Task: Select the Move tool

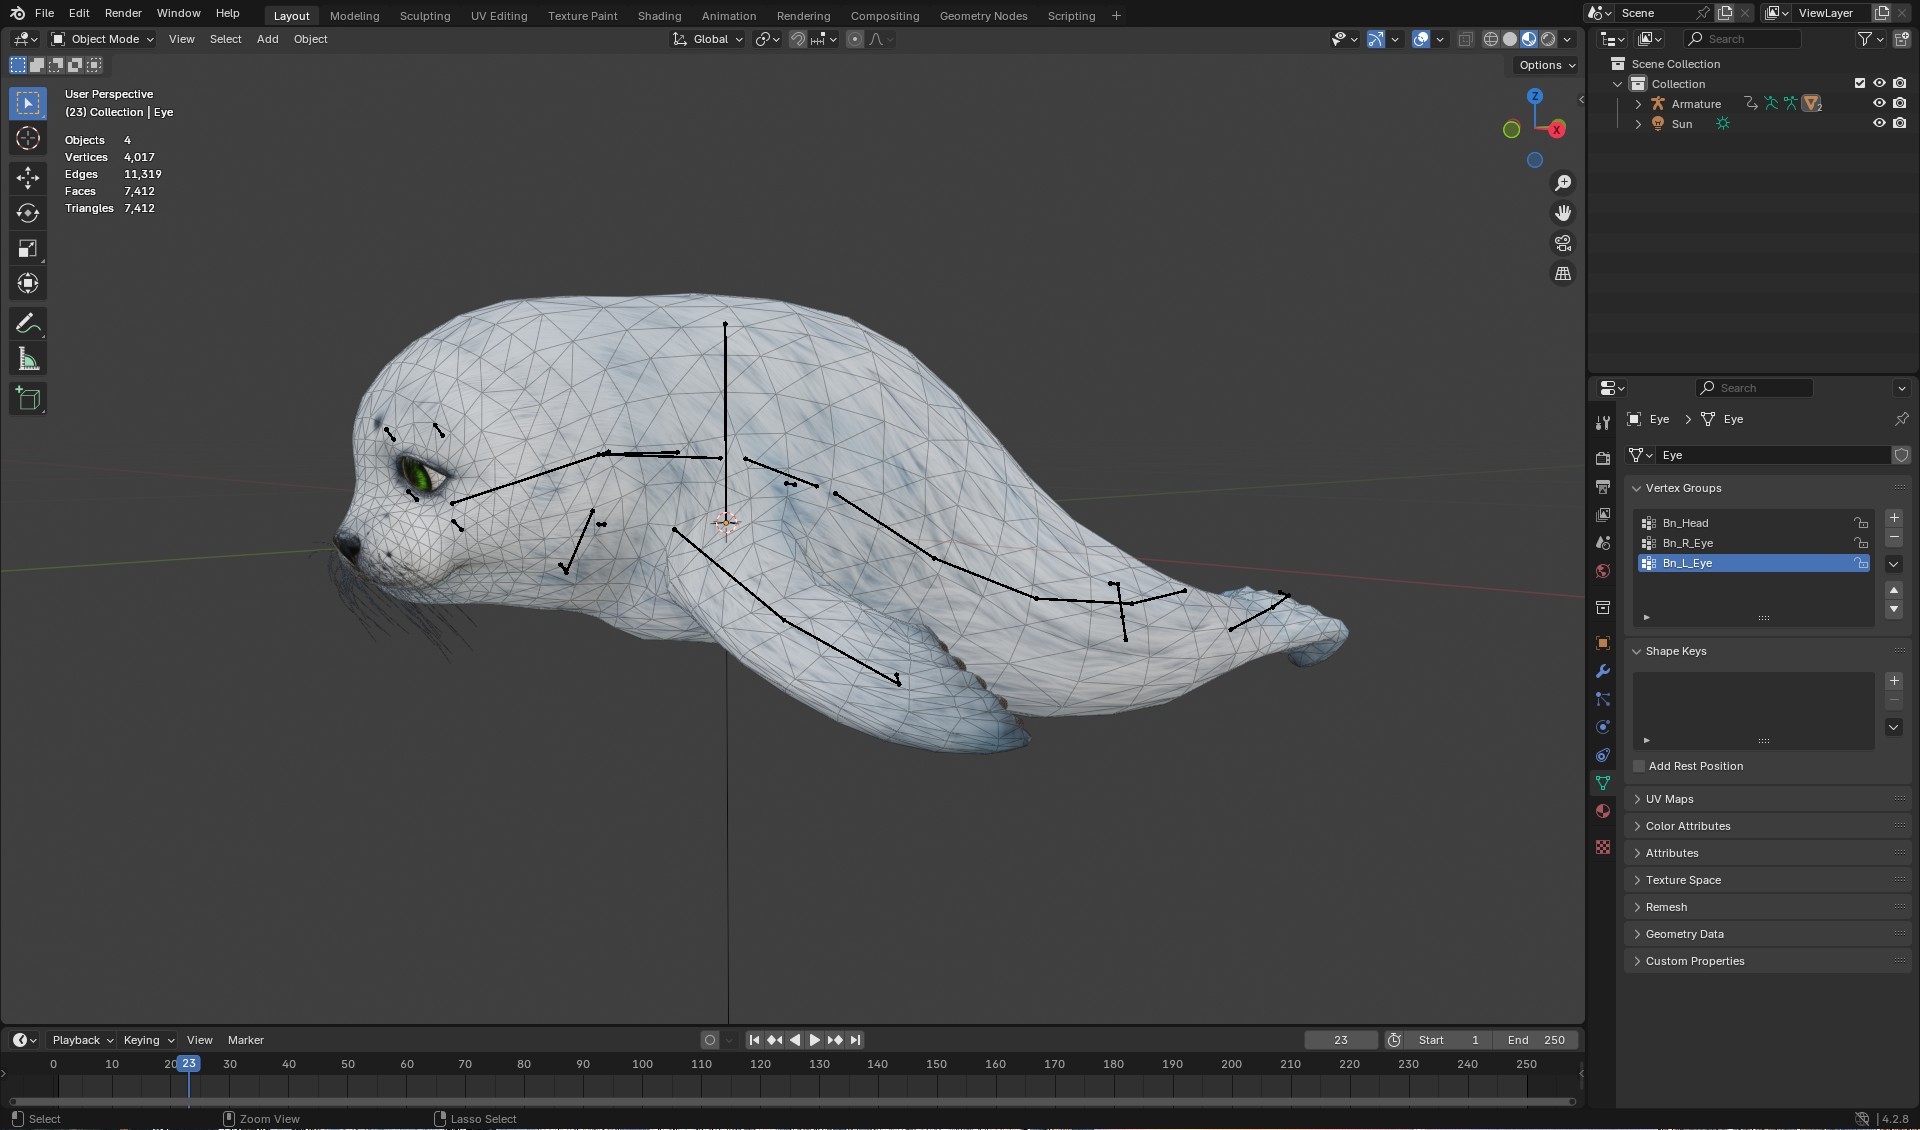Action: point(27,178)
